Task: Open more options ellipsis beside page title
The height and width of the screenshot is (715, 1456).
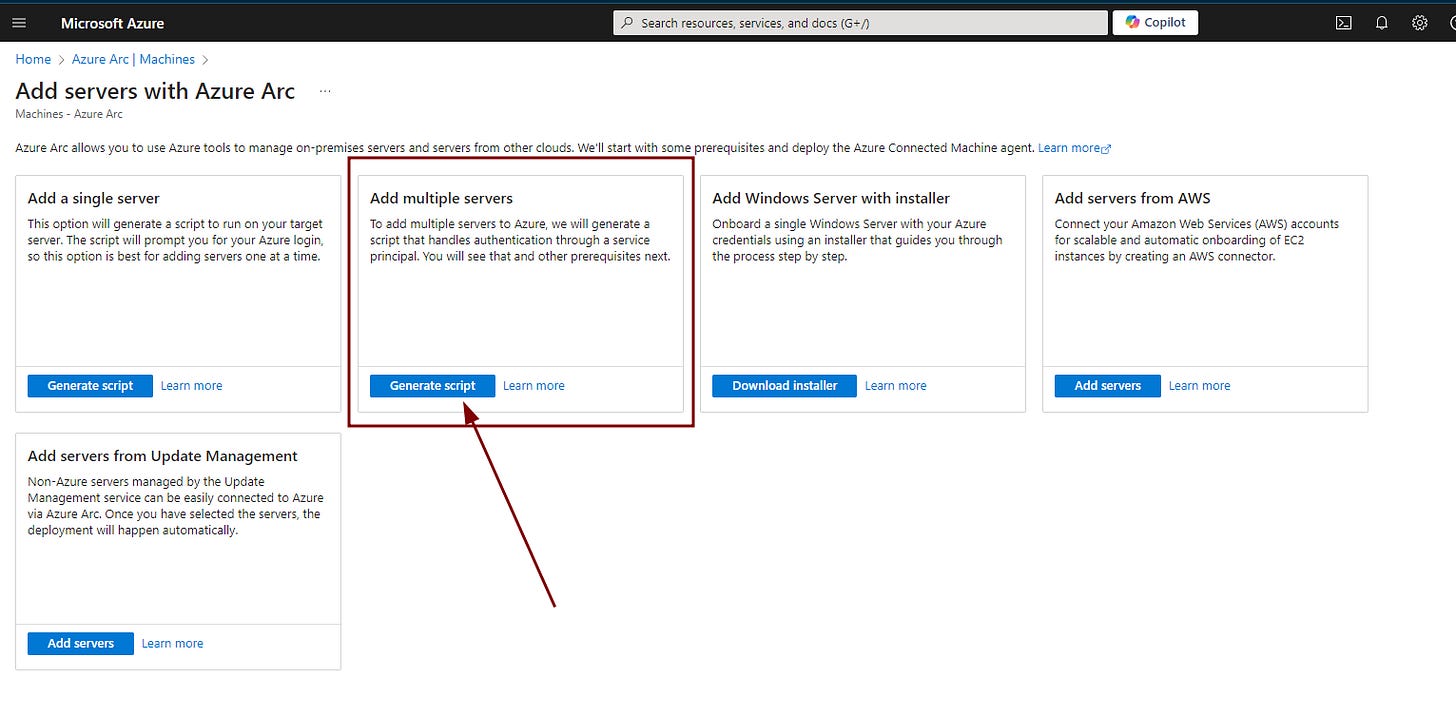Action: (x=324, y=90)
